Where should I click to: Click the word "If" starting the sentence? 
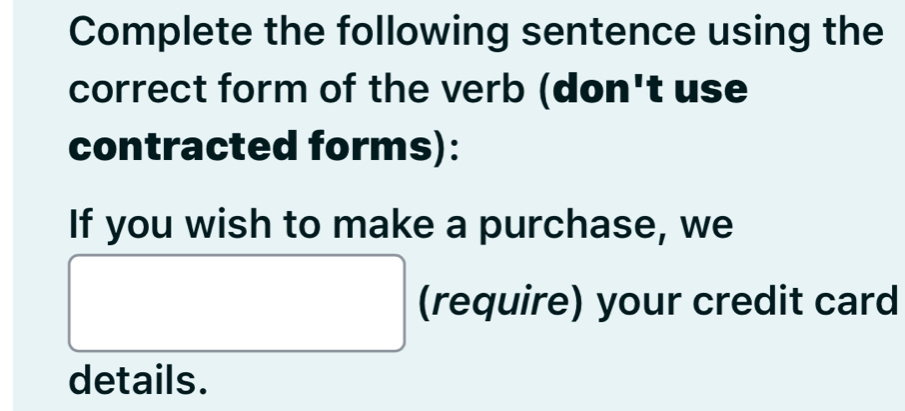[x=82, y=225]
